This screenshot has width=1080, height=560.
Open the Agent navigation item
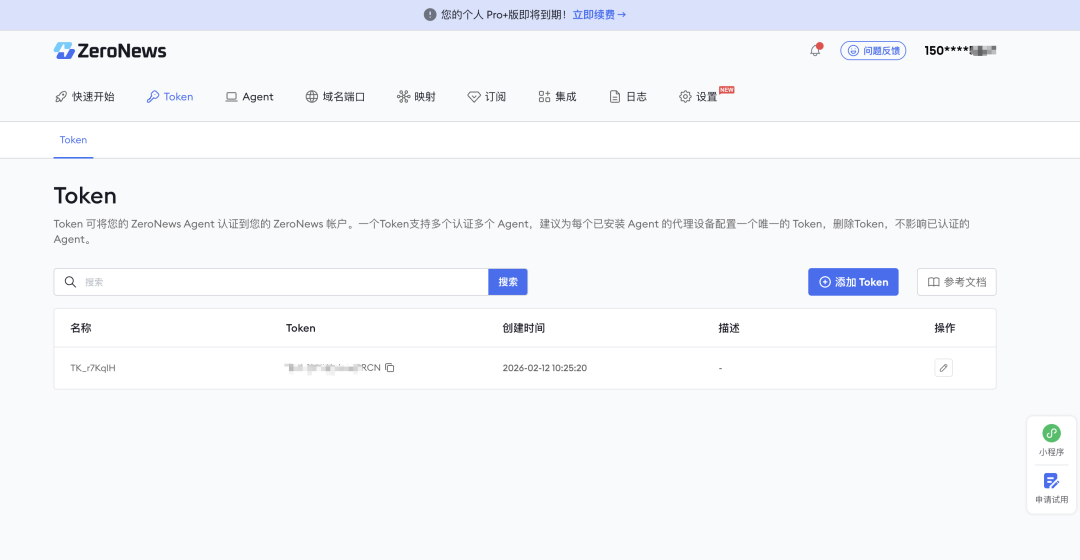(249, 96)
